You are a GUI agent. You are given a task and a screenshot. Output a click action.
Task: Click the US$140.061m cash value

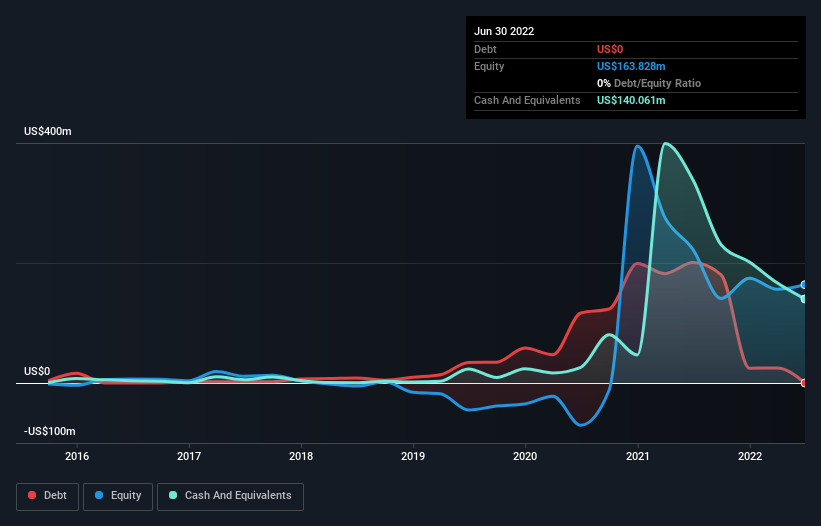point(631,100)
